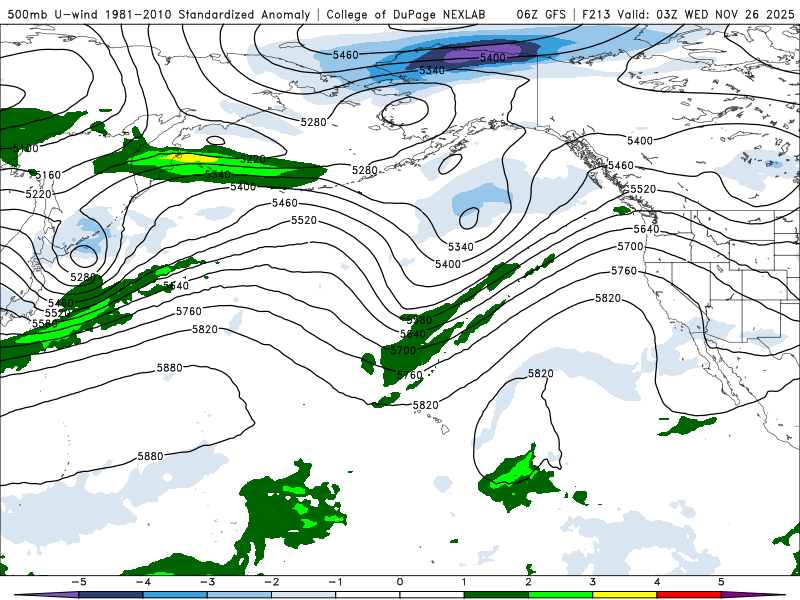Click the 5160 contour label
Screen dimensions: 800x600
(x=48, y=175)
